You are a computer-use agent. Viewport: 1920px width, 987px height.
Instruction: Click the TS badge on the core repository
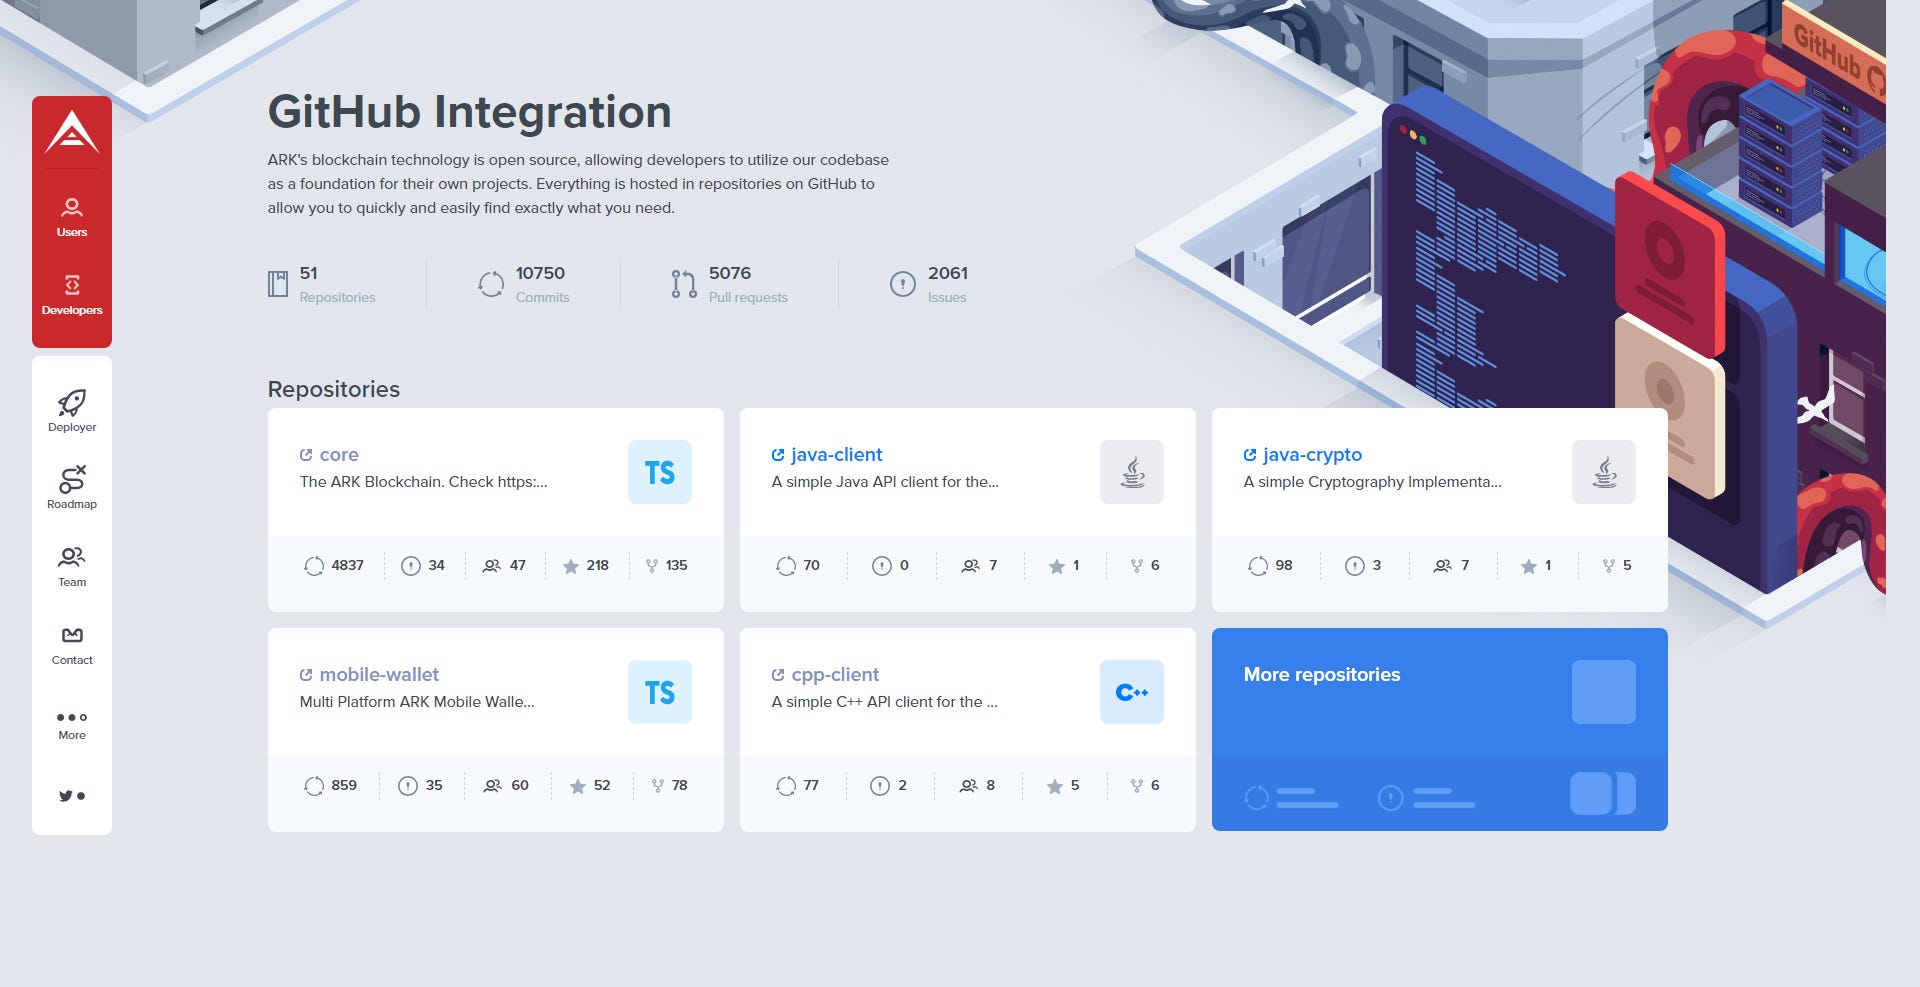(659, 471)
